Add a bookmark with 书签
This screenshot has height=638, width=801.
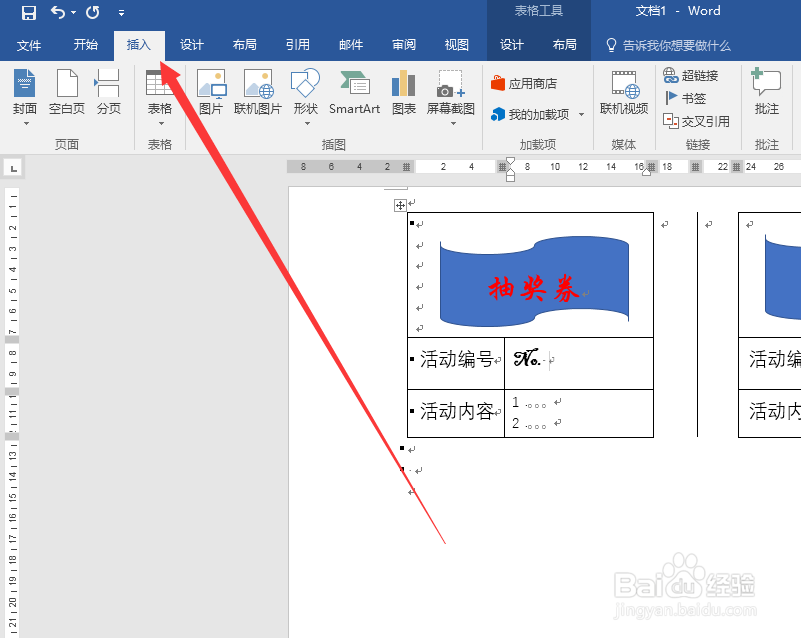pos(685,98)
